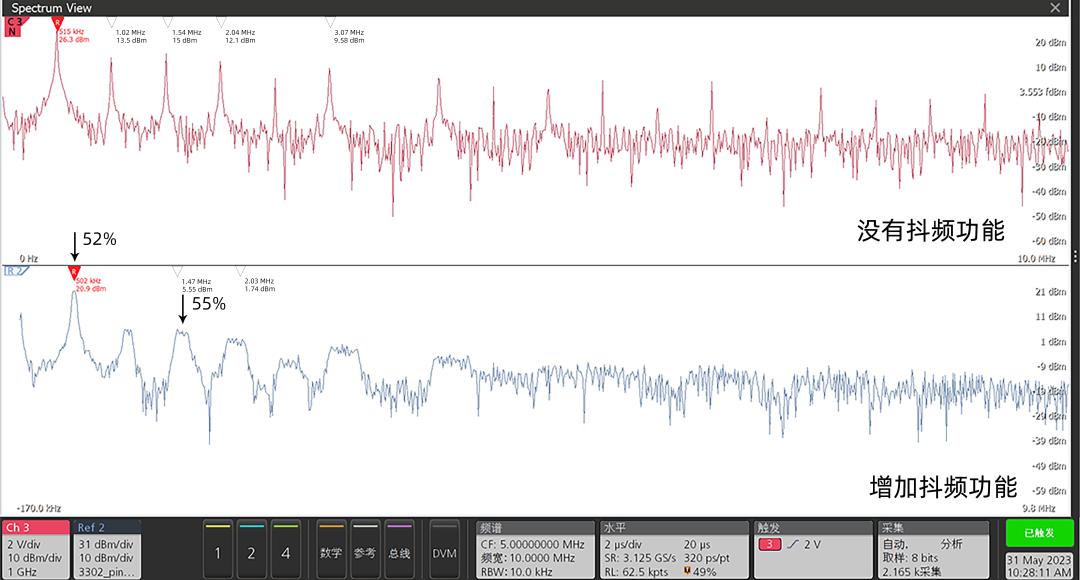Open the date and time display
Image resolution: width=1080 pixels, height=580 pixels.
pos(1039,566)
